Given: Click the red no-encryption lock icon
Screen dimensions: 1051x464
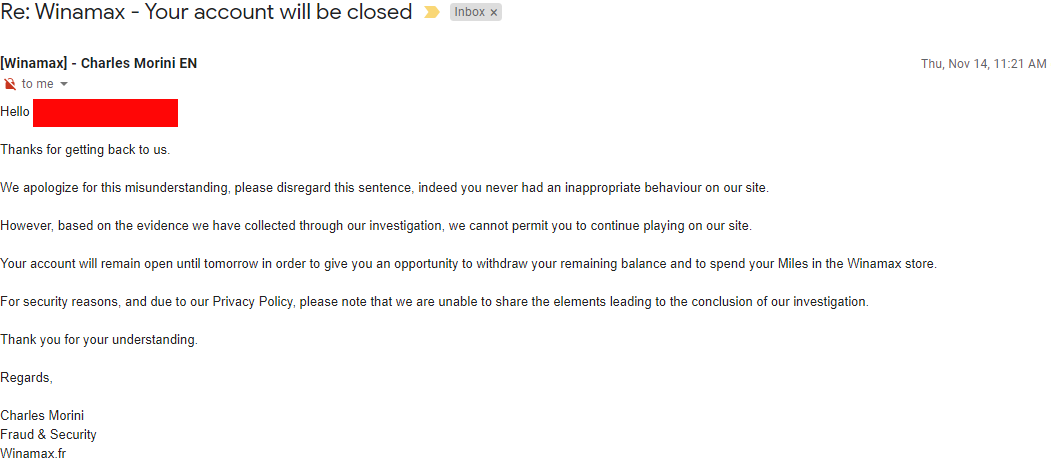Looking at the screenshot, I should coord(9,84).
